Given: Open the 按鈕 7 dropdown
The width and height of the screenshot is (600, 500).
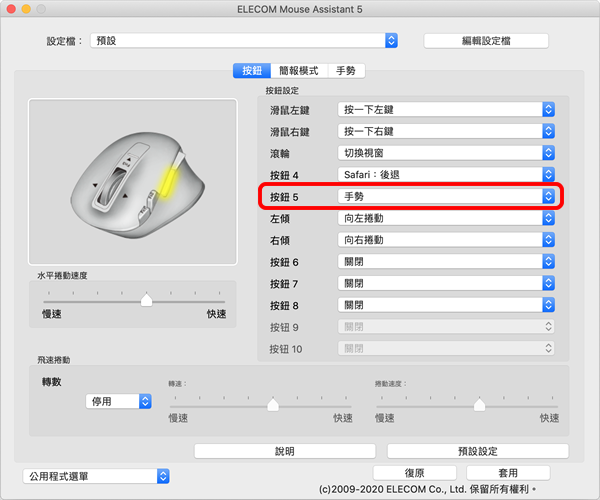Looking at the screenshot, I should pos(446,283).
